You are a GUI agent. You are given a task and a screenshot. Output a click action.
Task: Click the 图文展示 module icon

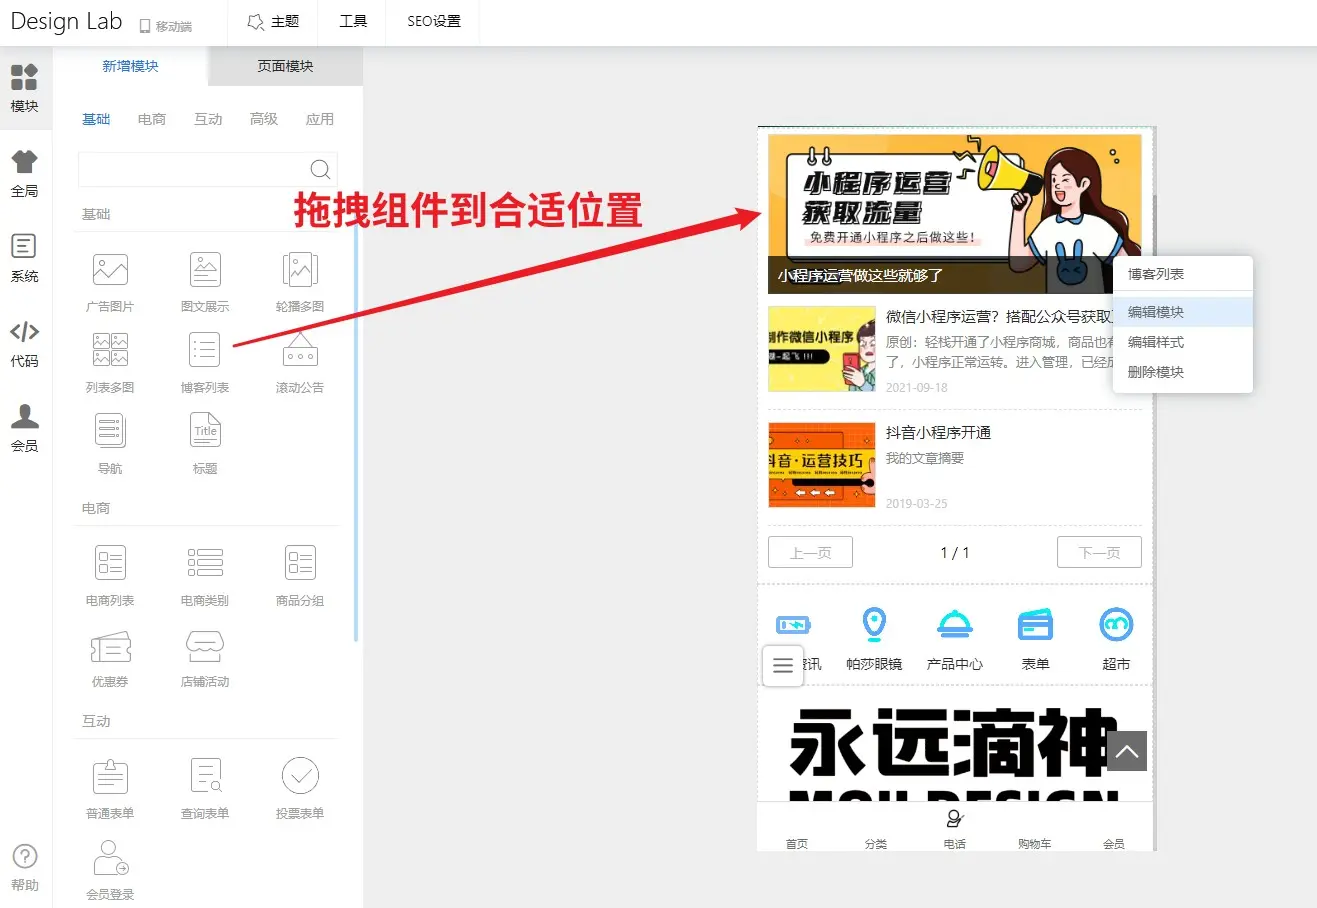click(x=205, y=271)
